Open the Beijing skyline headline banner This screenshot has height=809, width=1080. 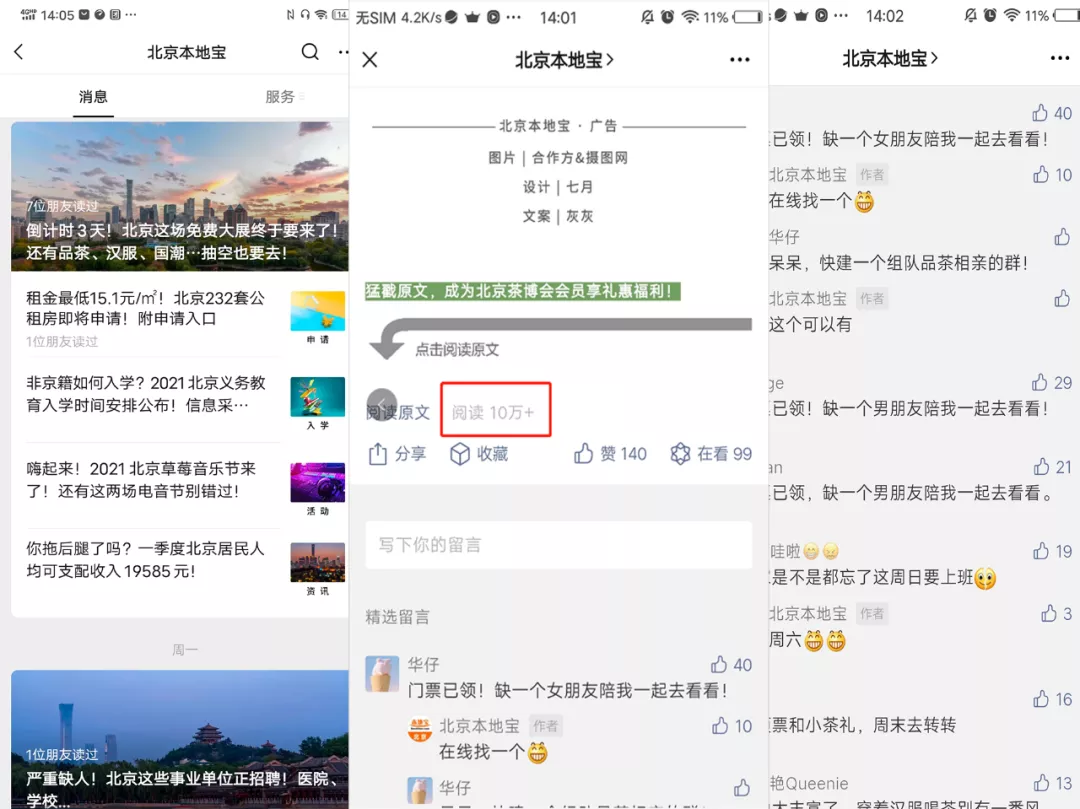click(180, 196)
